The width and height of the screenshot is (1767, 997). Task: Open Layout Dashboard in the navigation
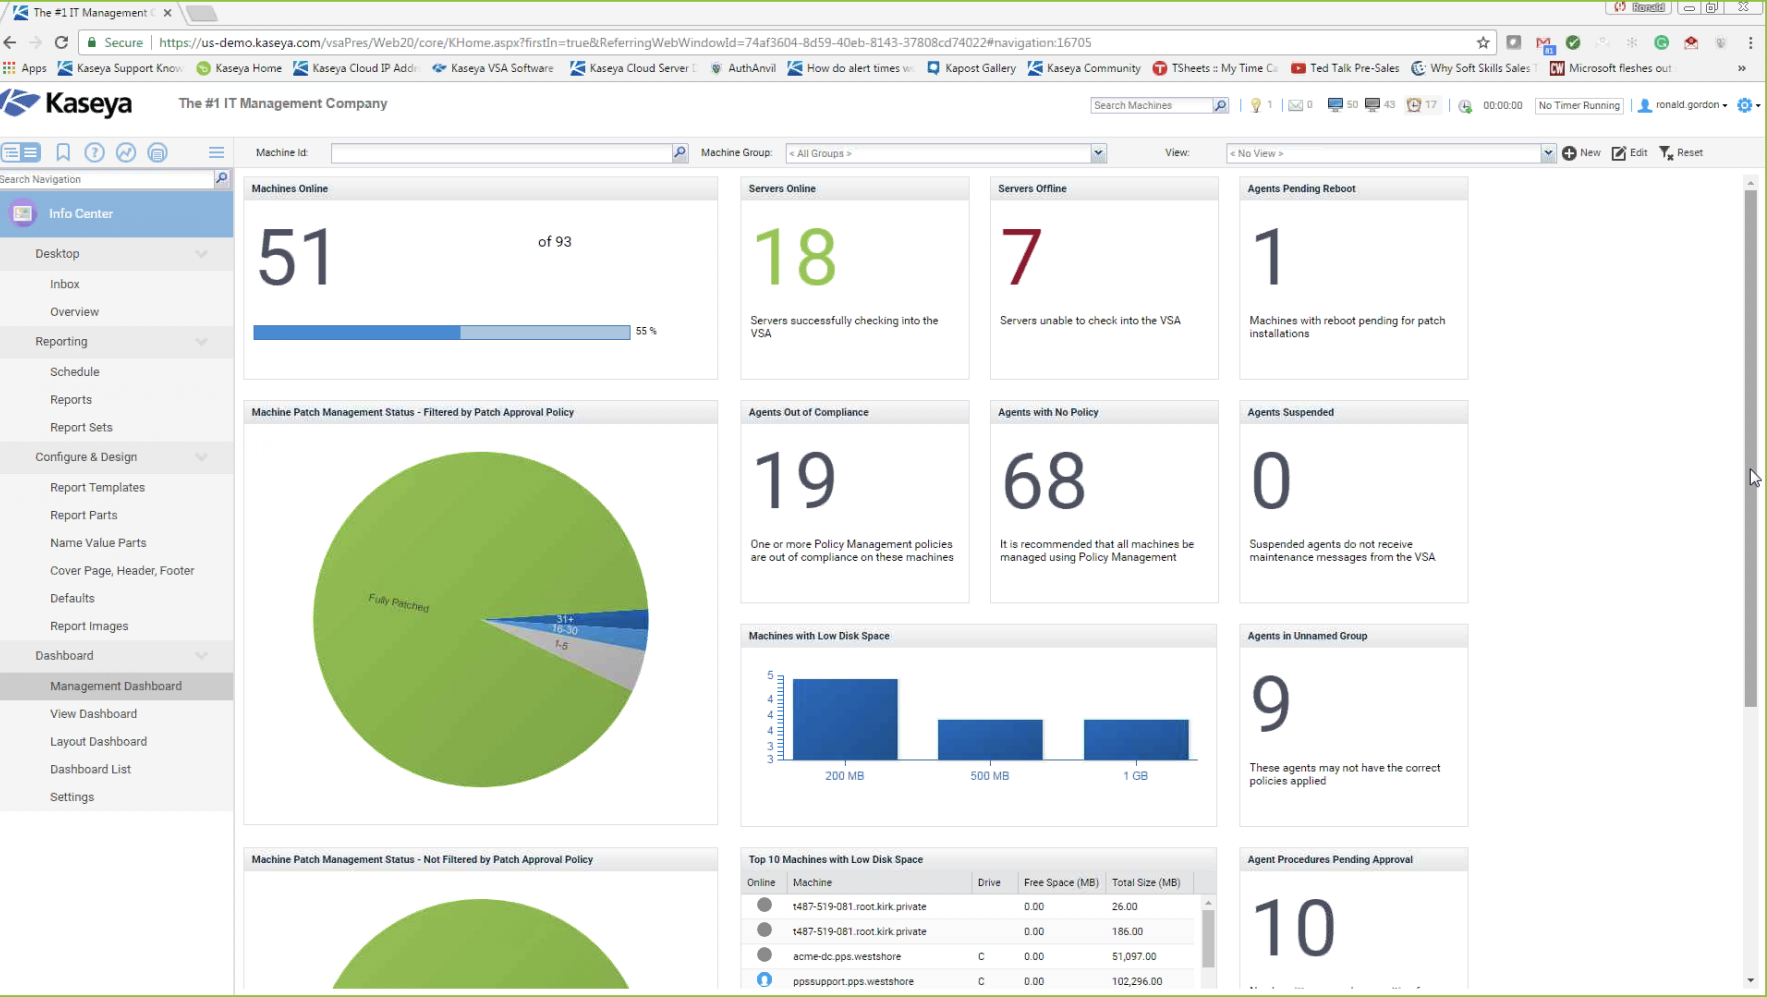[x=98, y=742]
